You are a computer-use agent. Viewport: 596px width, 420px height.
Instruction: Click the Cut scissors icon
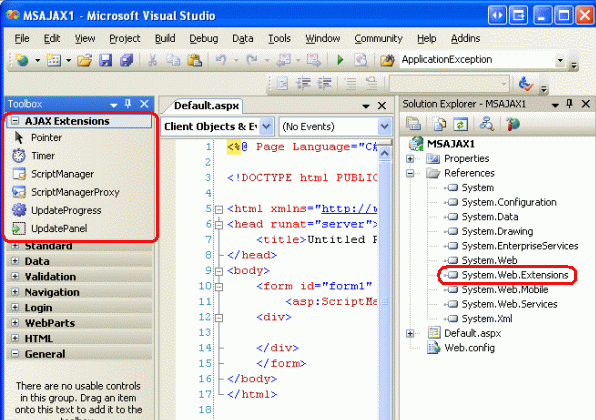(x=152, y=60)
